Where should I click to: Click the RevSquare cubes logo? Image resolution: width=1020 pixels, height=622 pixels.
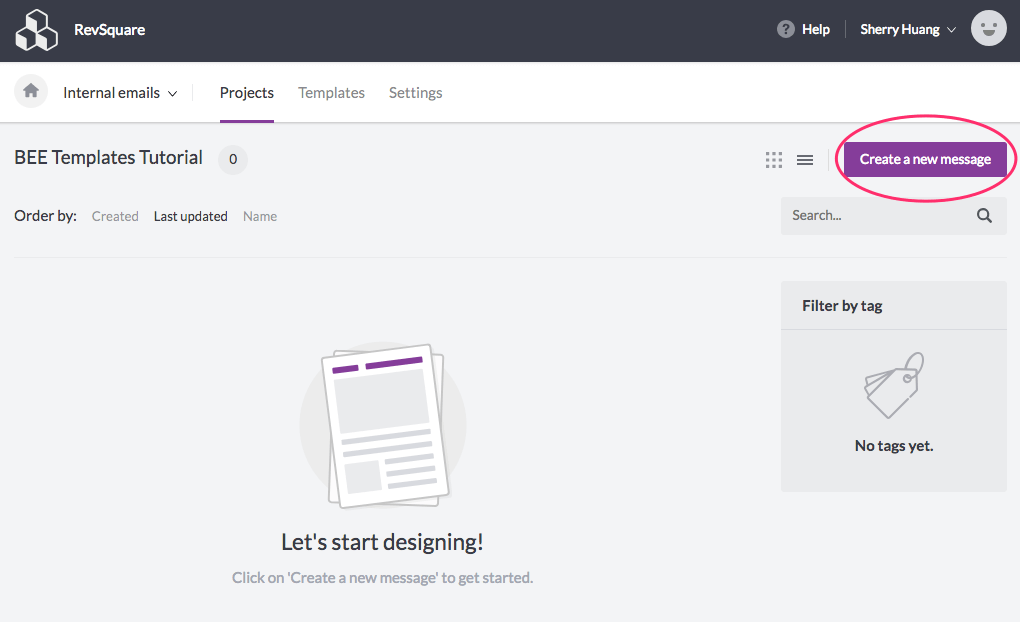click(x=36, y=30)
